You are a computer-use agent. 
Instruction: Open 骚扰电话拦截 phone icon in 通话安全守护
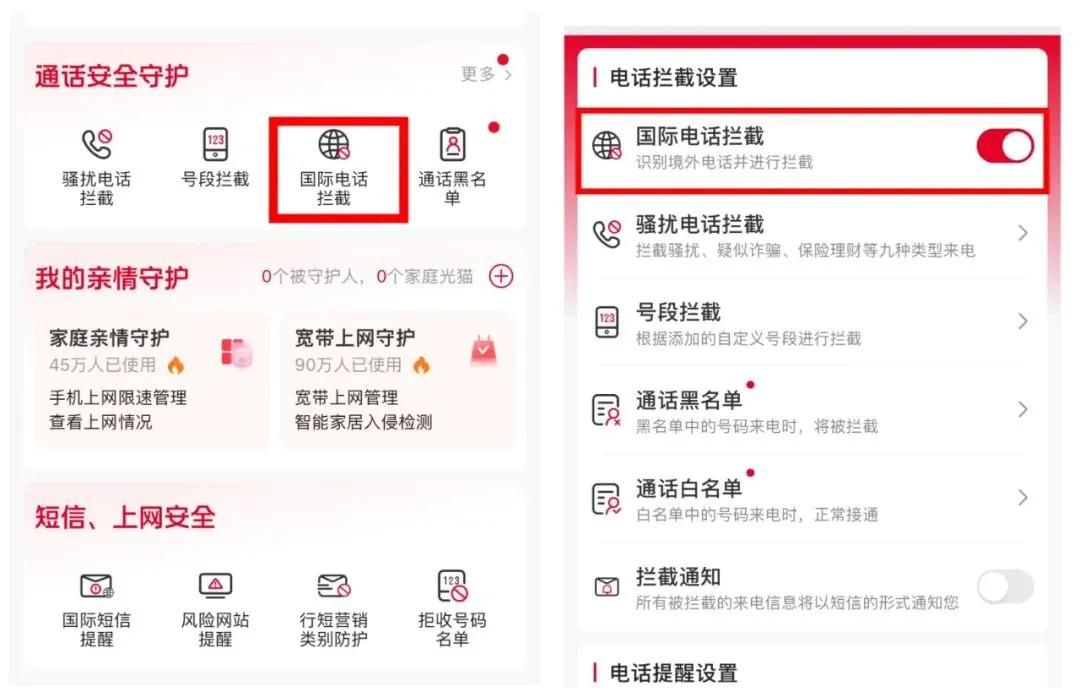pos(96,144)
